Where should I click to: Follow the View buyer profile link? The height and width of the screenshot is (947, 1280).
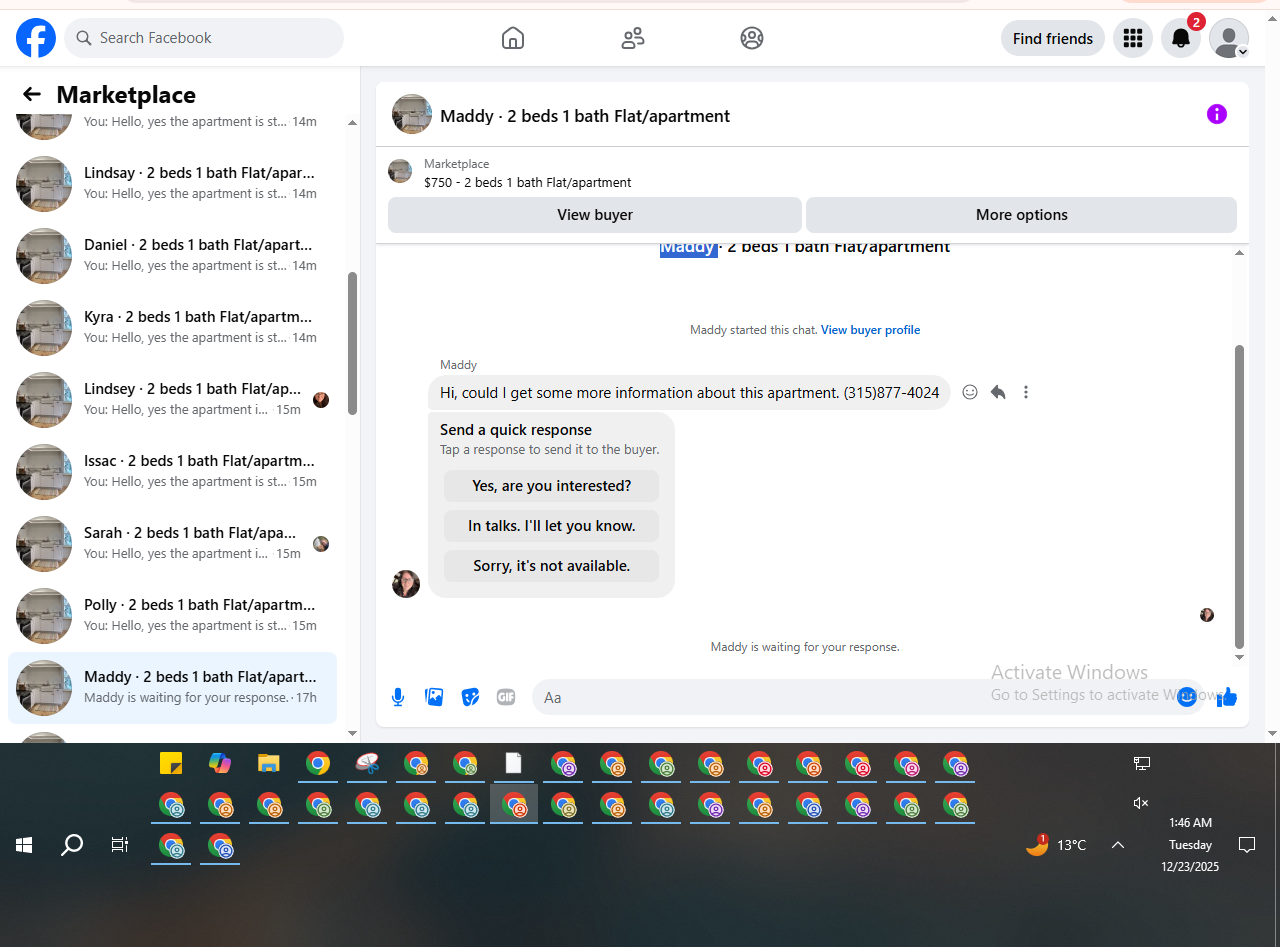click(x=870, y=330)
